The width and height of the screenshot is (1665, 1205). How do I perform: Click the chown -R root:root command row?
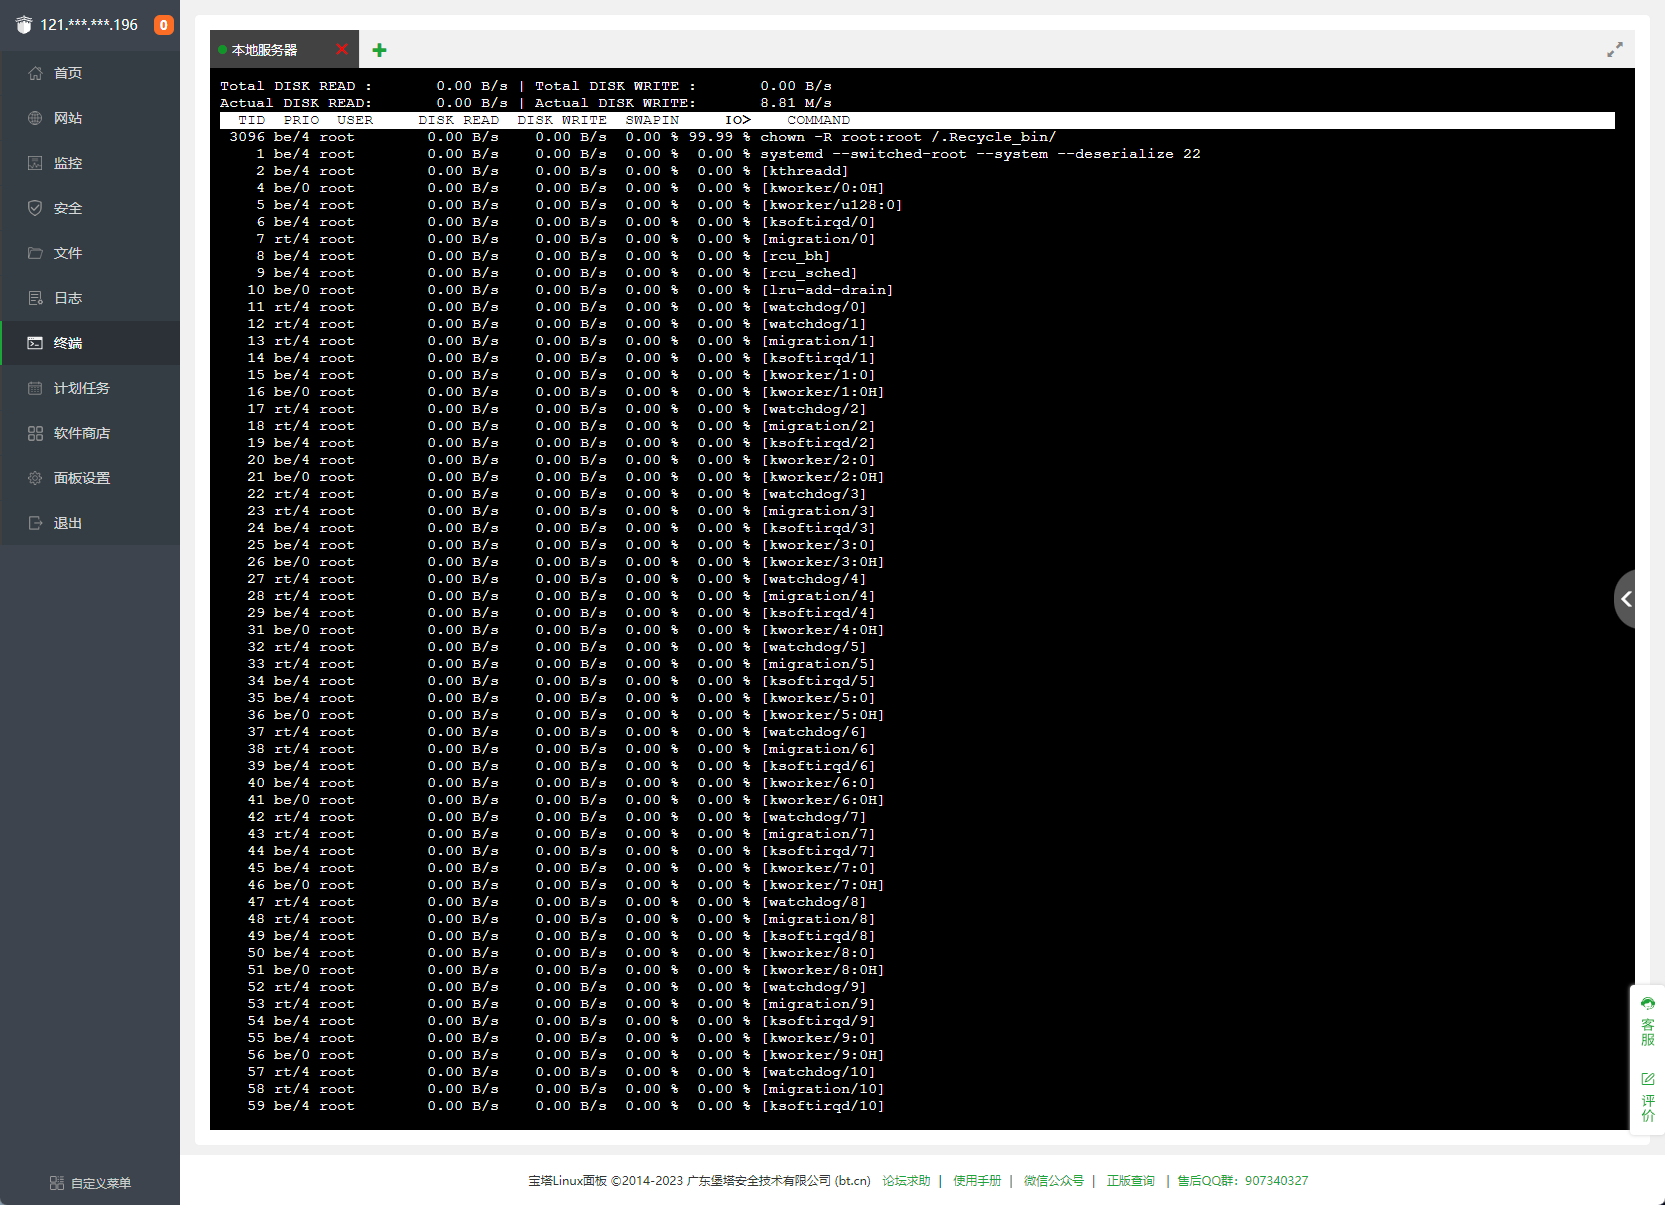917,137
